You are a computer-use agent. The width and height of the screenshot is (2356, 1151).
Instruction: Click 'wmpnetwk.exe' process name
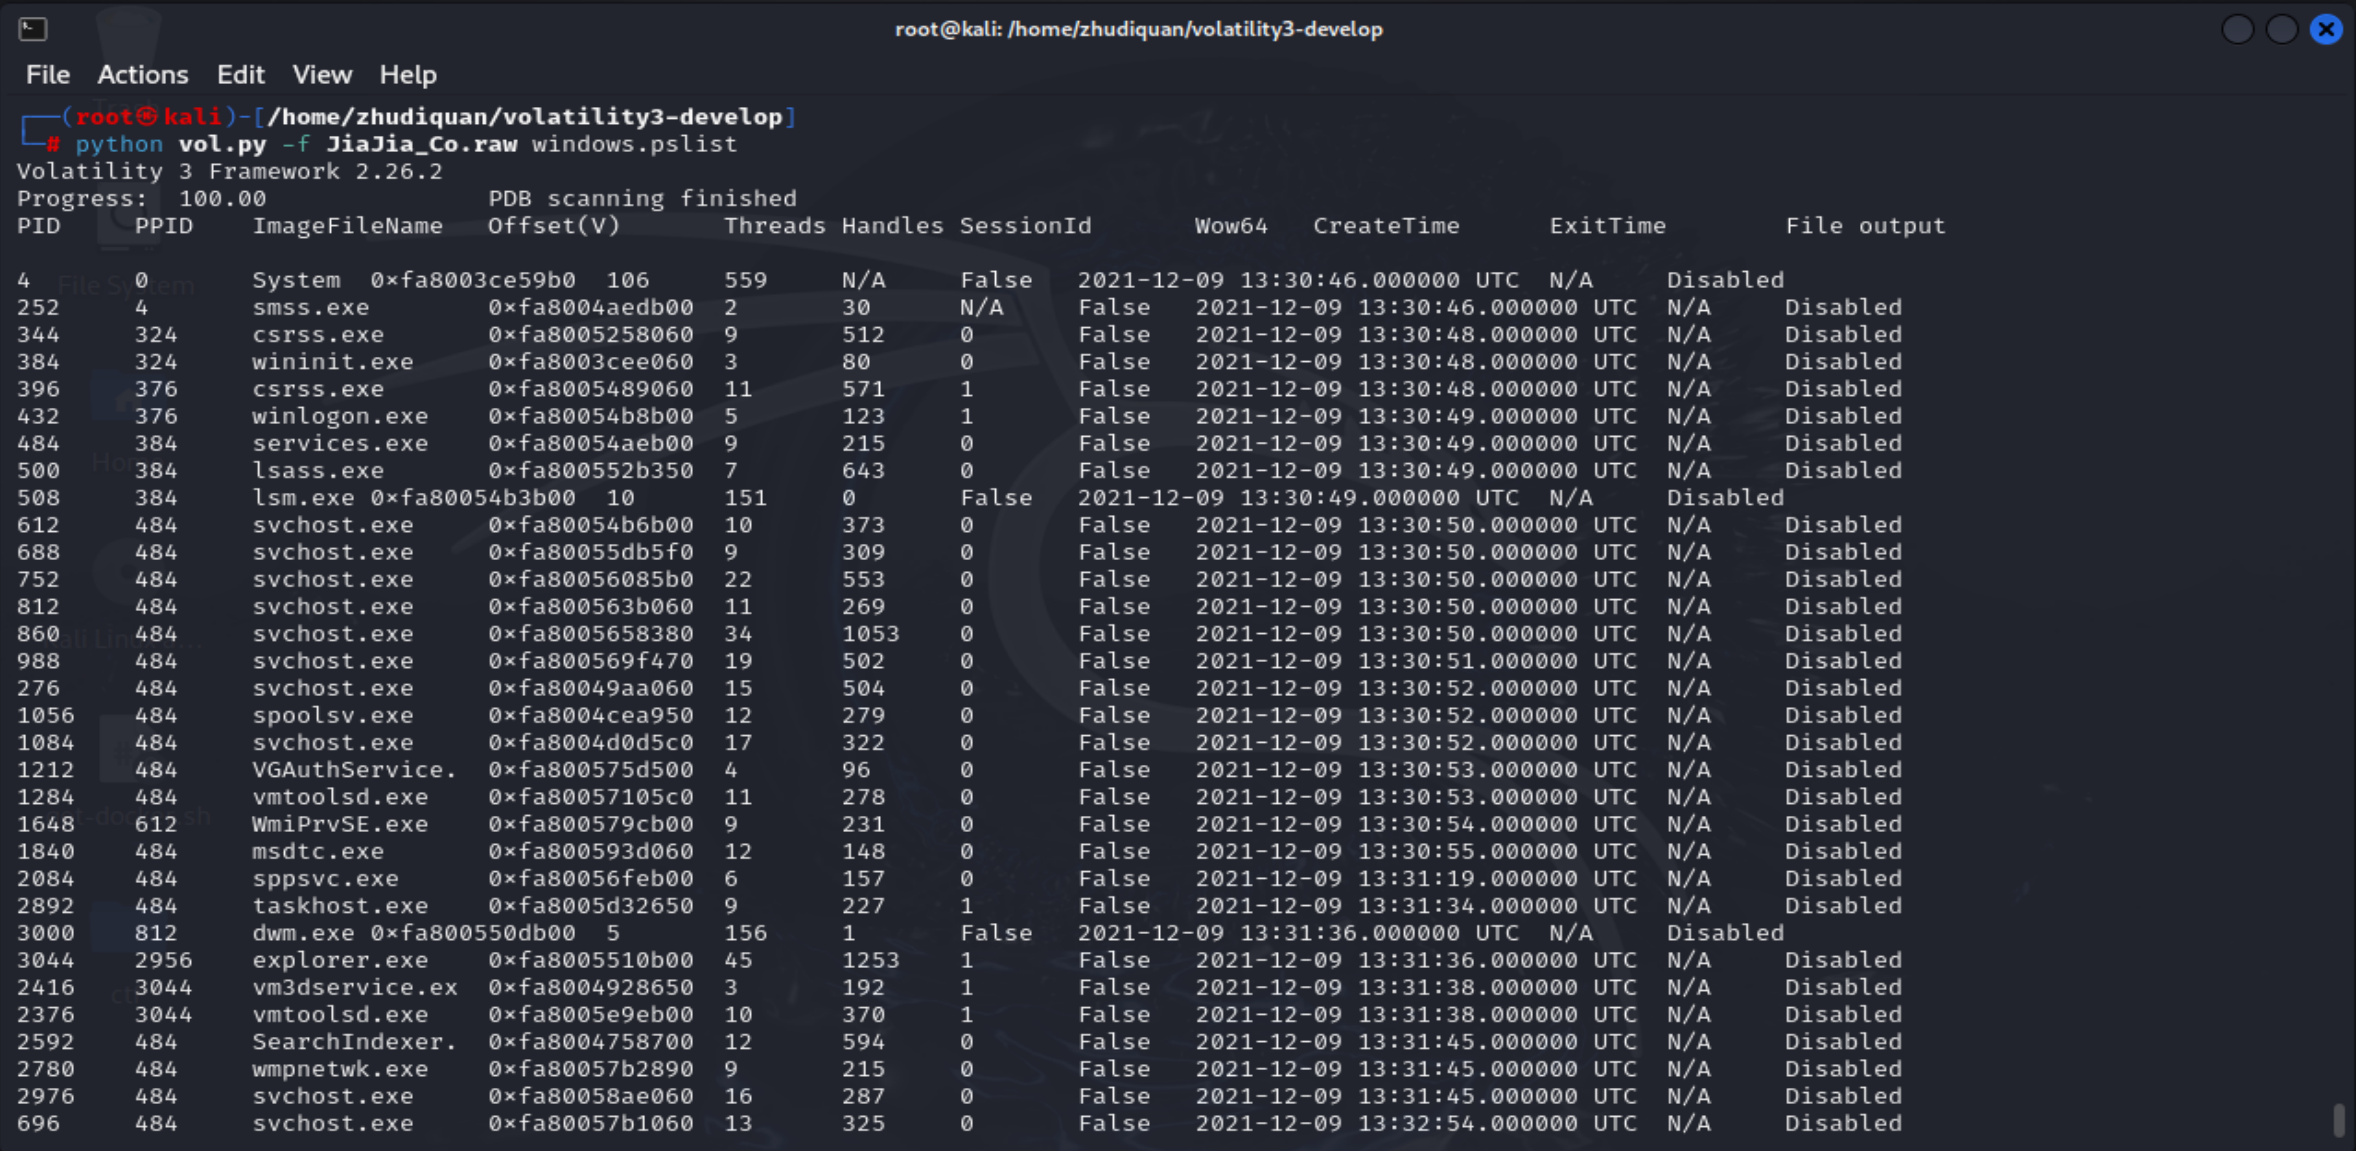pos(340,1068)
